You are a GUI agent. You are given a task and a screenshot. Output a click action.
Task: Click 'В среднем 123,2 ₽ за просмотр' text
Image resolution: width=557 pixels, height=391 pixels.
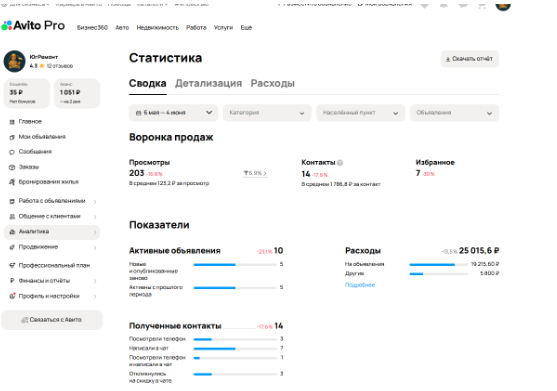(x=169, y=184)
